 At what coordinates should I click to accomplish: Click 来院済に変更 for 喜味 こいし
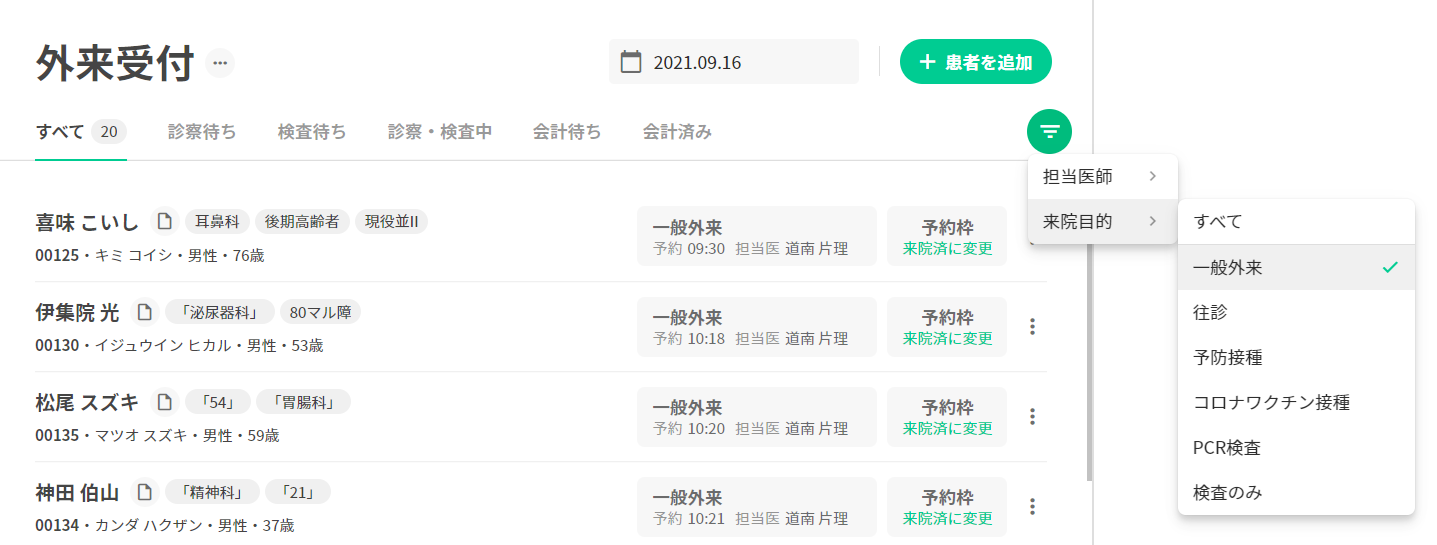947,248
